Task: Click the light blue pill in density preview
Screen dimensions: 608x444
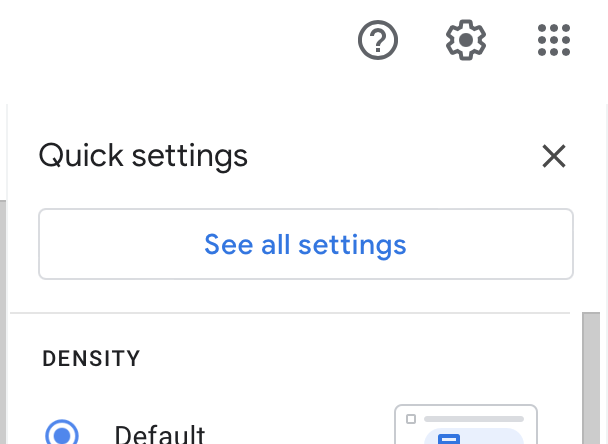Action: [474, 436]
